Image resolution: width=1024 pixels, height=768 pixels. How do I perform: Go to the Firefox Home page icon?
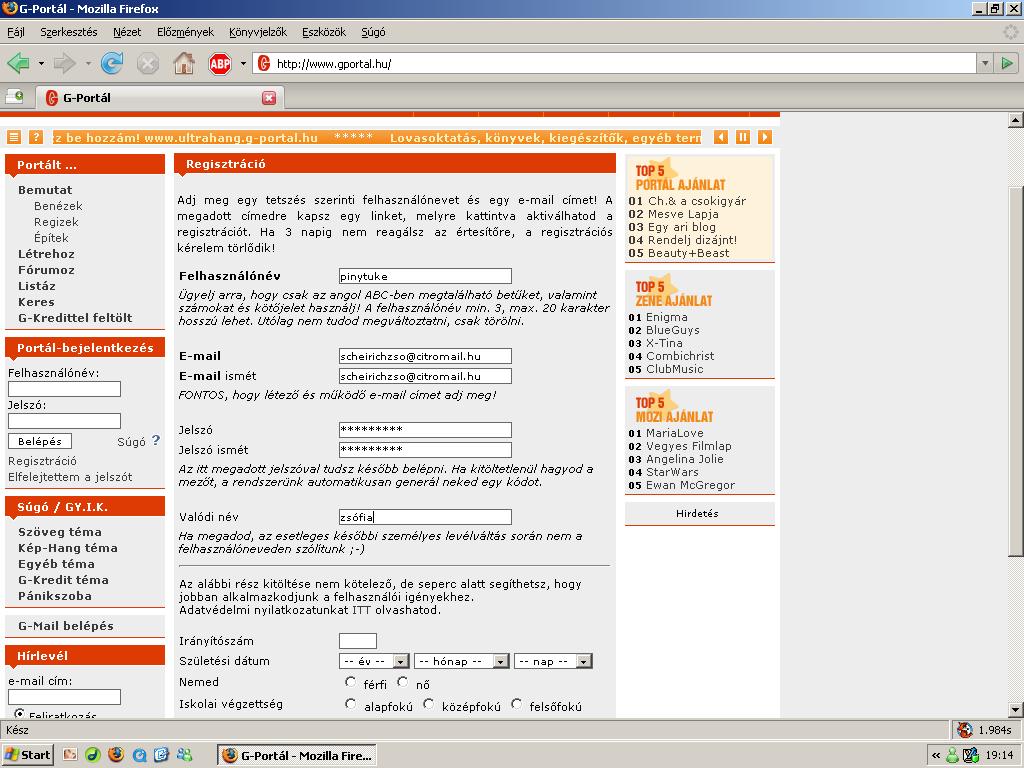coord(184,64)
